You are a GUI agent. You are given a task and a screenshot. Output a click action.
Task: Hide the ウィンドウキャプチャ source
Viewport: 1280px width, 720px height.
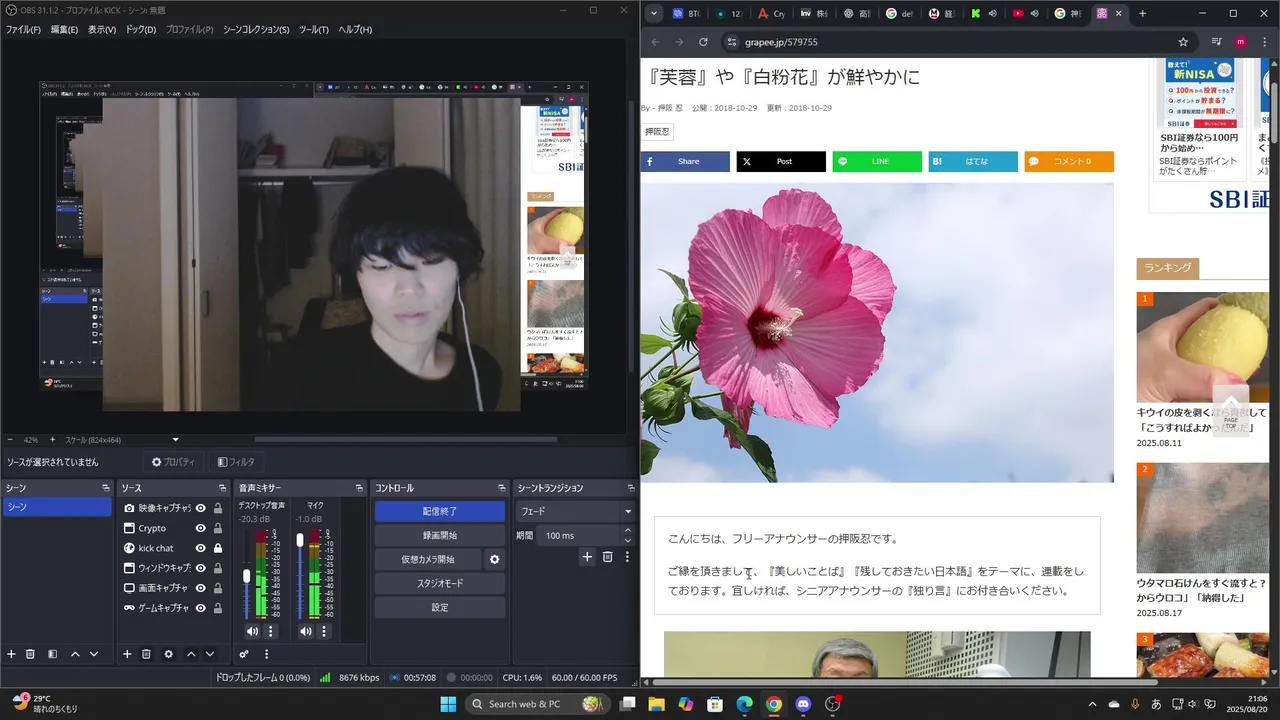click(x=200, y=568)
